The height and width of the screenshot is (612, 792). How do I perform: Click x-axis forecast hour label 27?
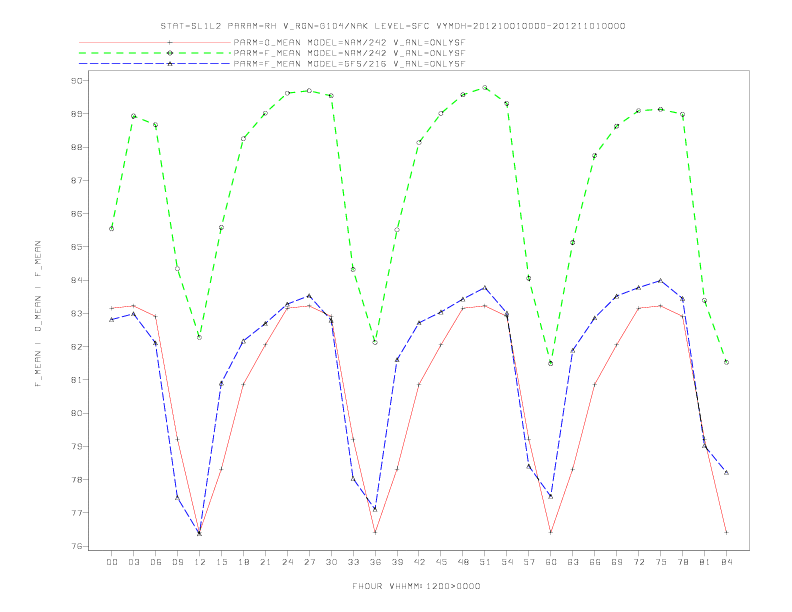pos(309,562)
